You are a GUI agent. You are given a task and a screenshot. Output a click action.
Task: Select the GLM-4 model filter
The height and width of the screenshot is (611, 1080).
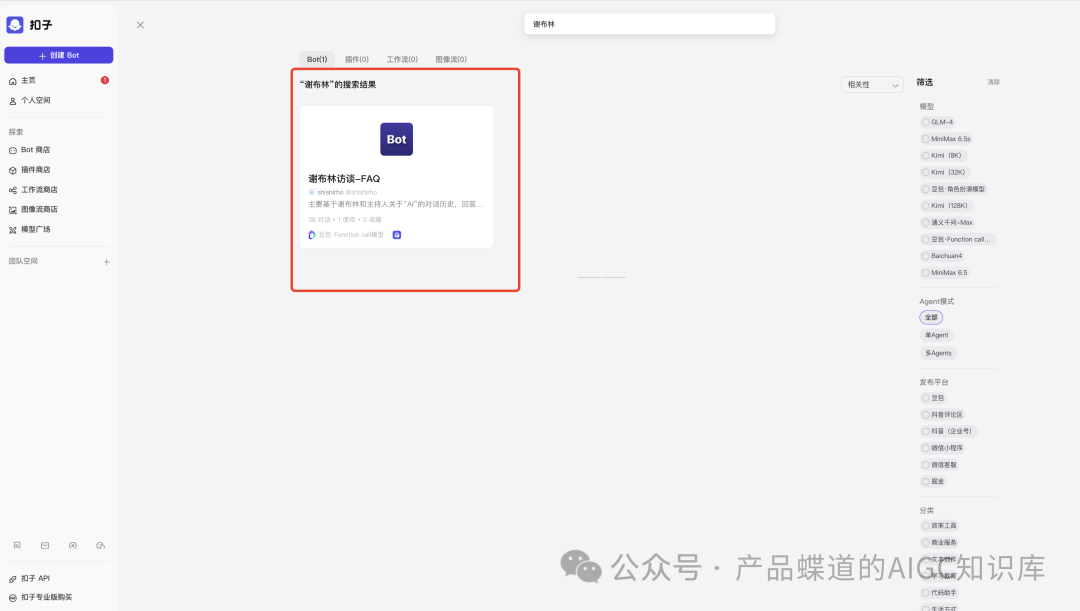[x=937, y=122]
